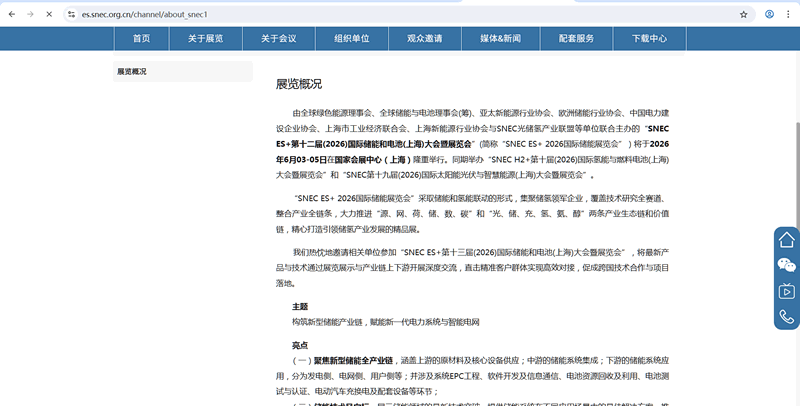Go to 首页 in navigation bar

coord(141,38)
